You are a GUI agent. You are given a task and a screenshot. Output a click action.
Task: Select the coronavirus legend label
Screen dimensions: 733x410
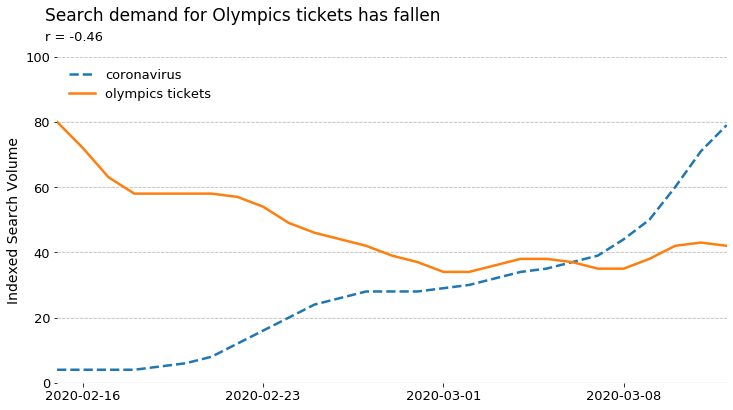click(x=144, y=75)
